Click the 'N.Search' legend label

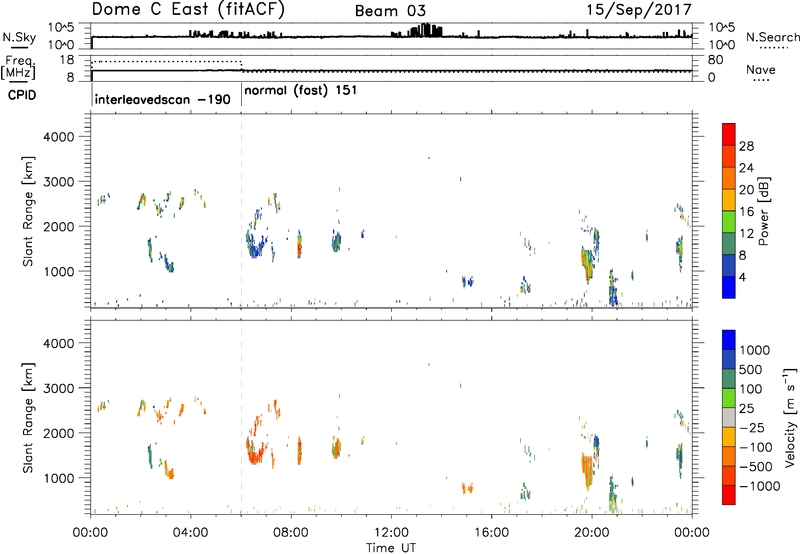point(772,37)
